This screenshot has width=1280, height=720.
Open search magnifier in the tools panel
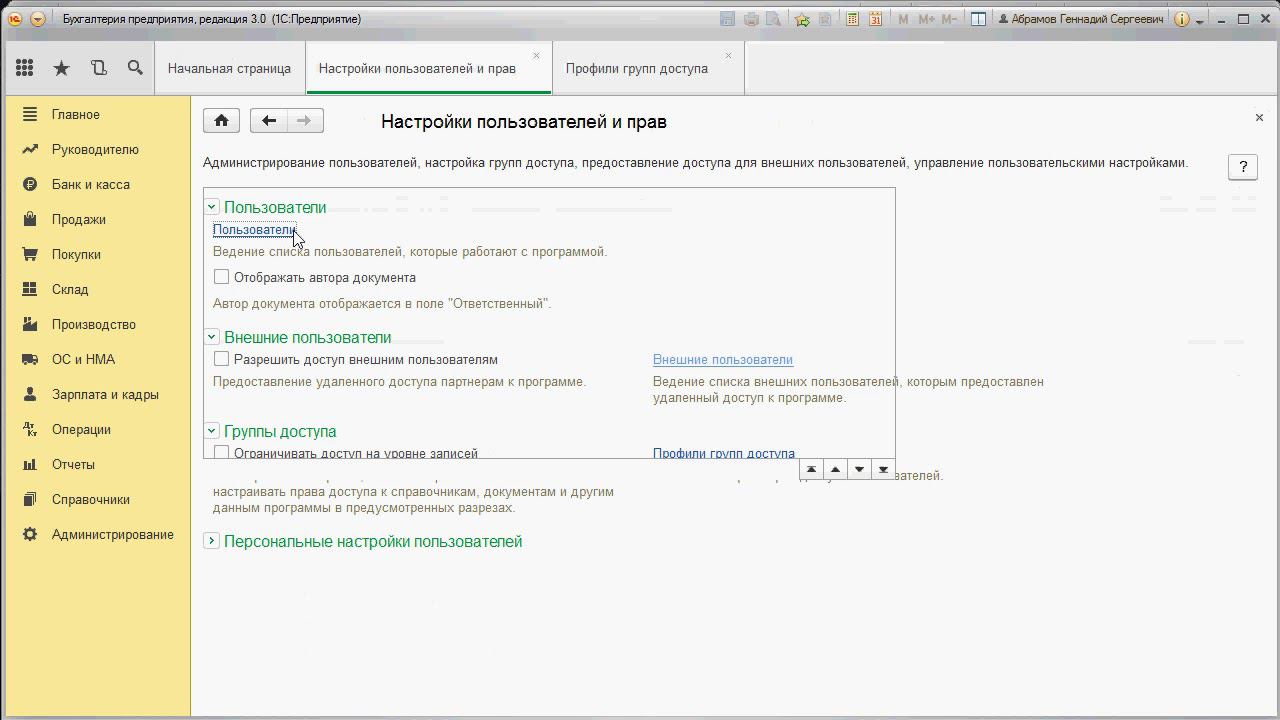135,68
